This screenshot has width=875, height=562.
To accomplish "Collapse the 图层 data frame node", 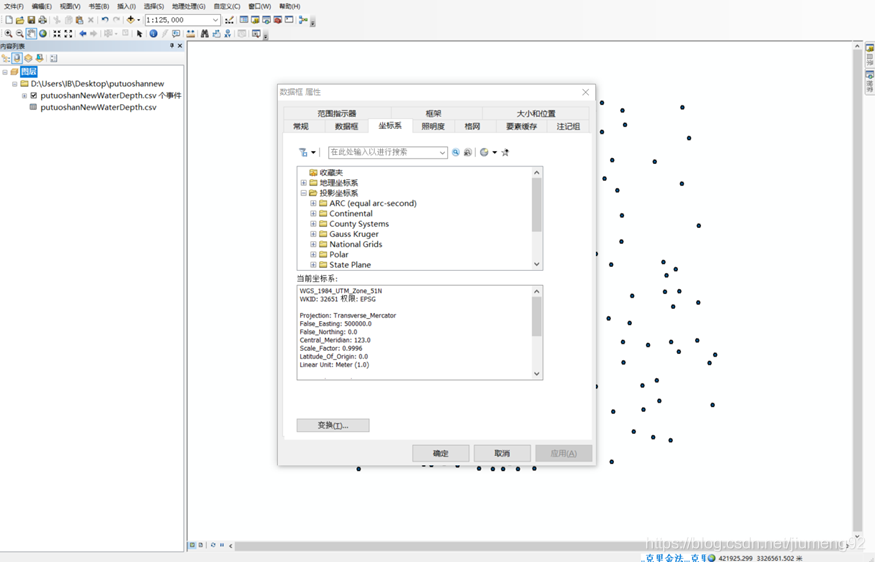I will tap(5, 72).
